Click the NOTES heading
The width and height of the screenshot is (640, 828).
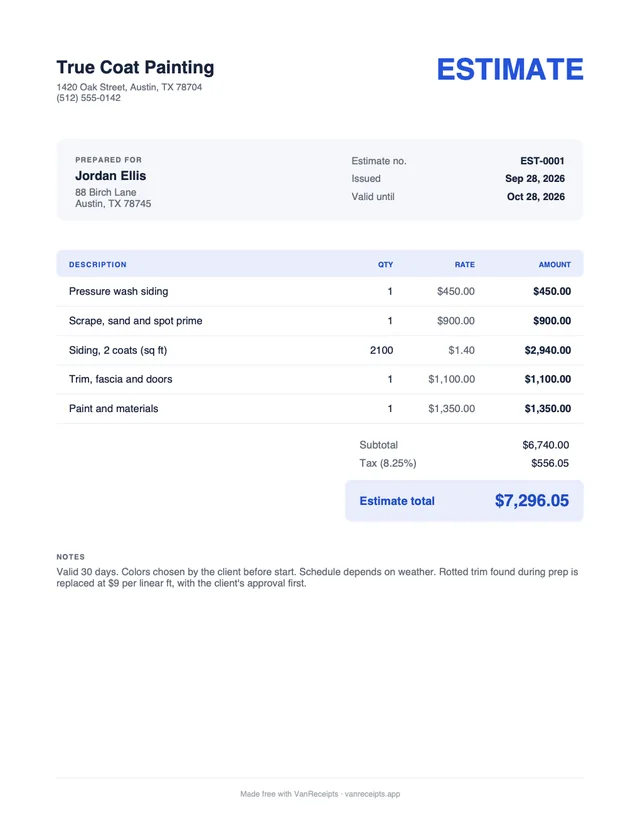tap(71, 557)
